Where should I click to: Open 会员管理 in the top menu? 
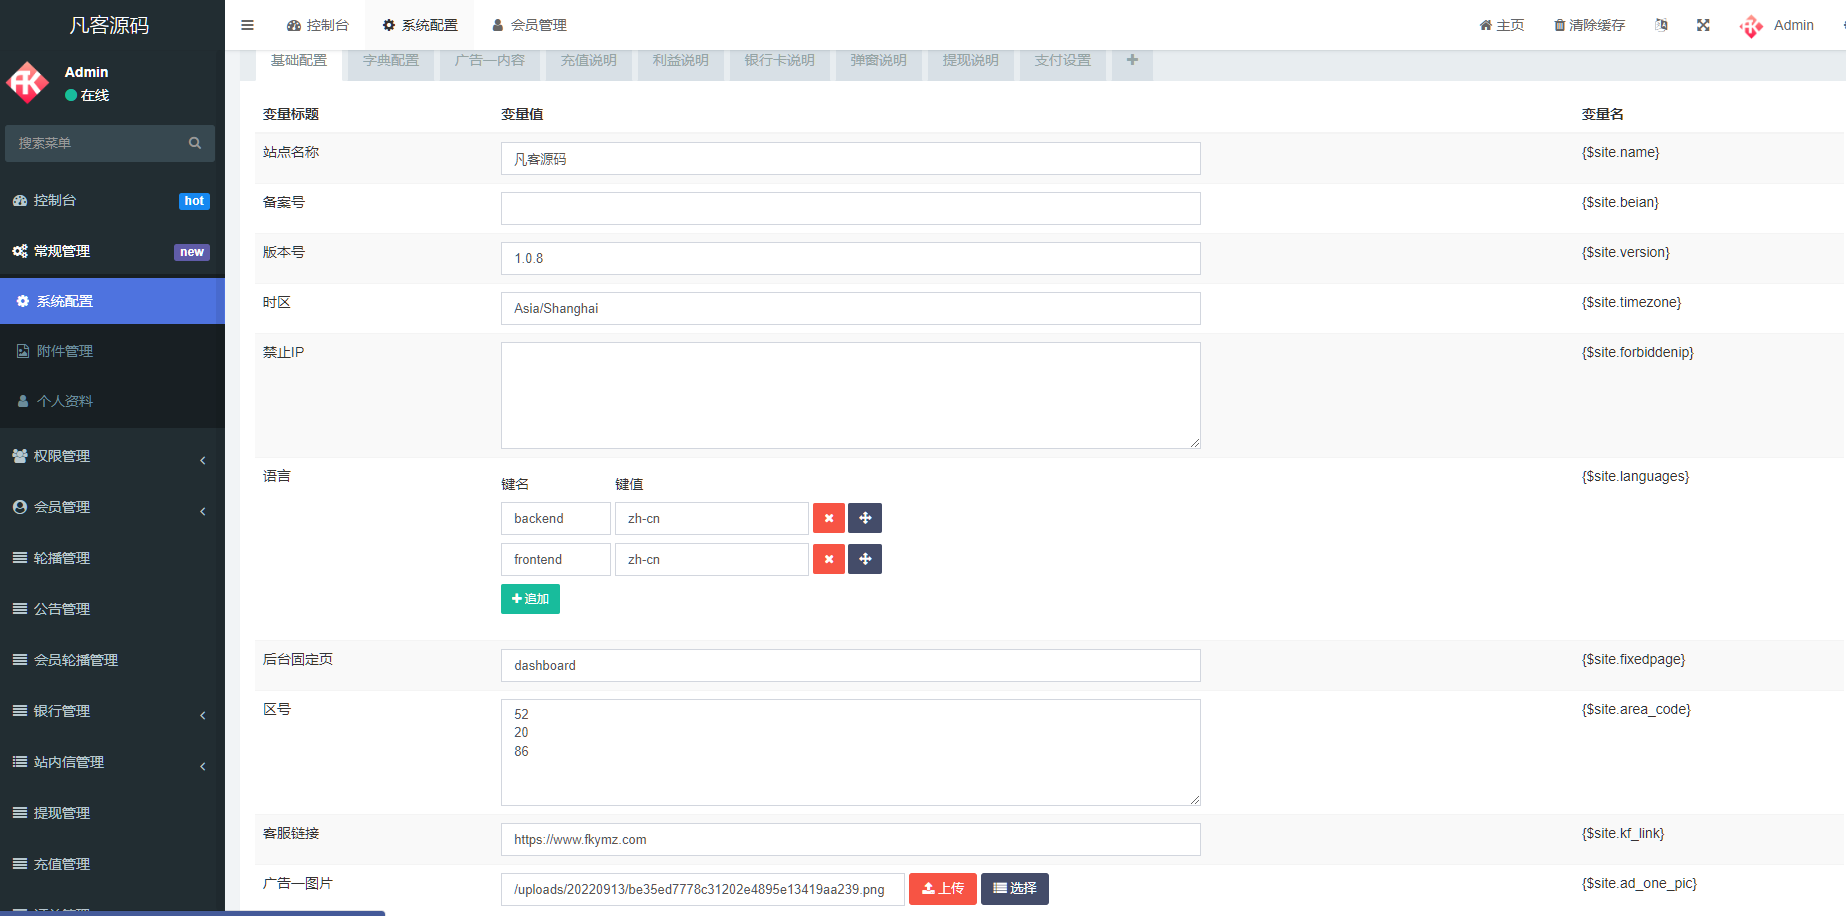click(x=529, y=25)
